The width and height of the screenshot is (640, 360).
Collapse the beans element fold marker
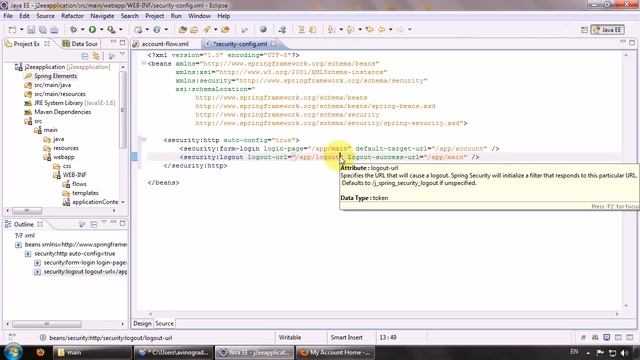143,63
